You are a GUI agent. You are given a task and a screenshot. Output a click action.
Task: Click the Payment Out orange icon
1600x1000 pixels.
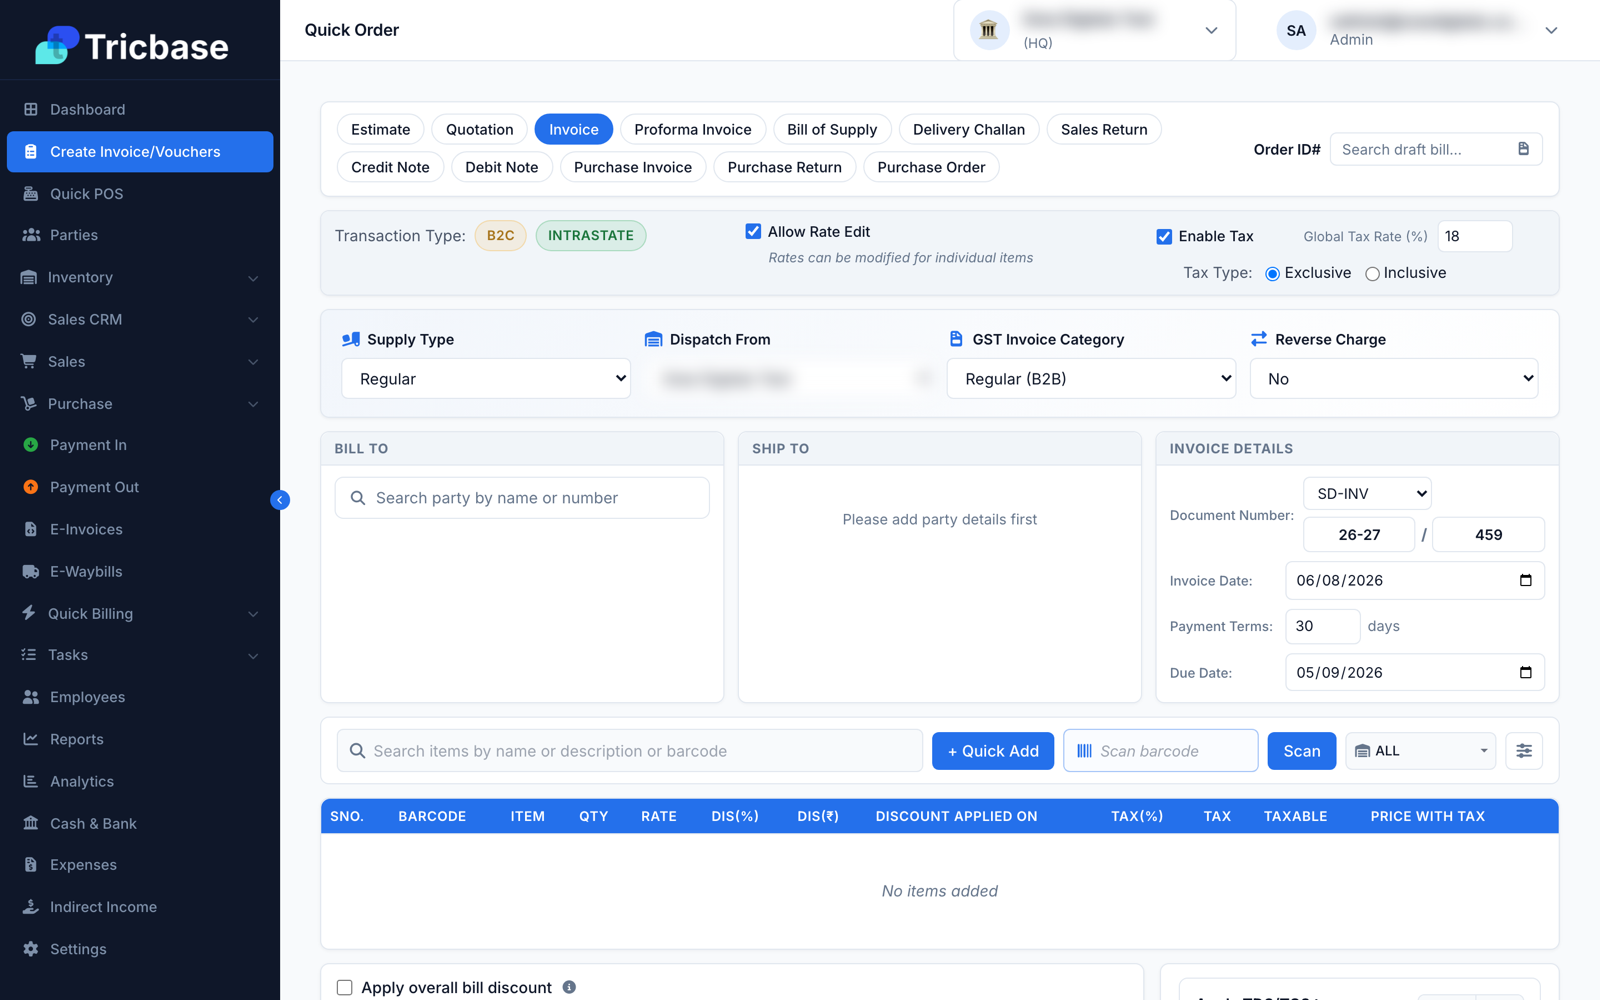[31, 487]
